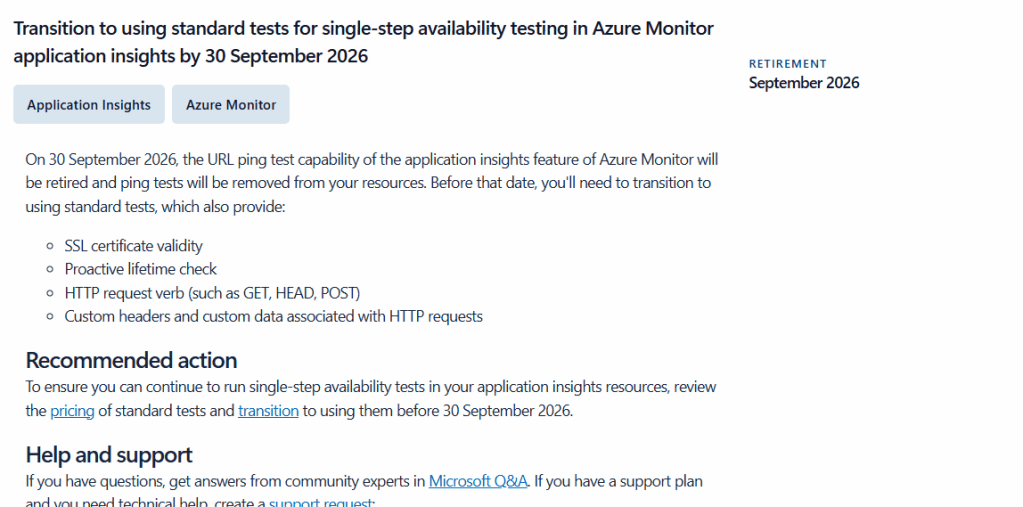Screen dimensions: 1023x507
Task: Click the Recommended action heading
Action: pyautogui.click(x=131, y=360)
